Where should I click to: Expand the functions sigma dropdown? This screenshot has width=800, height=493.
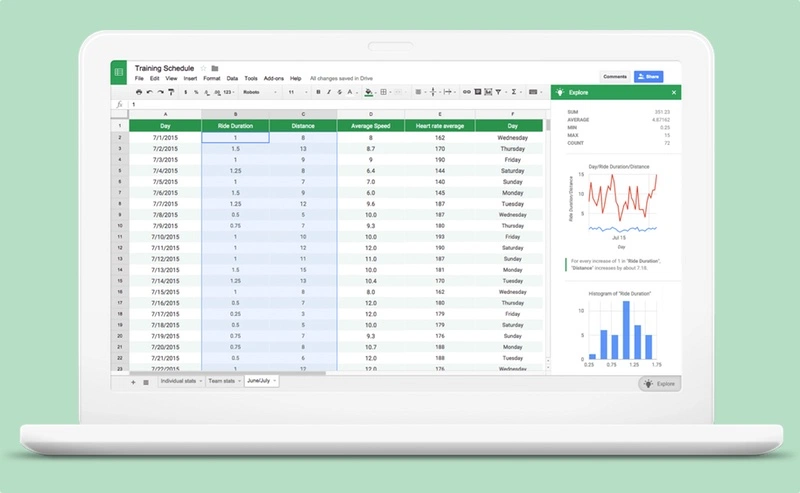[521, 92]
